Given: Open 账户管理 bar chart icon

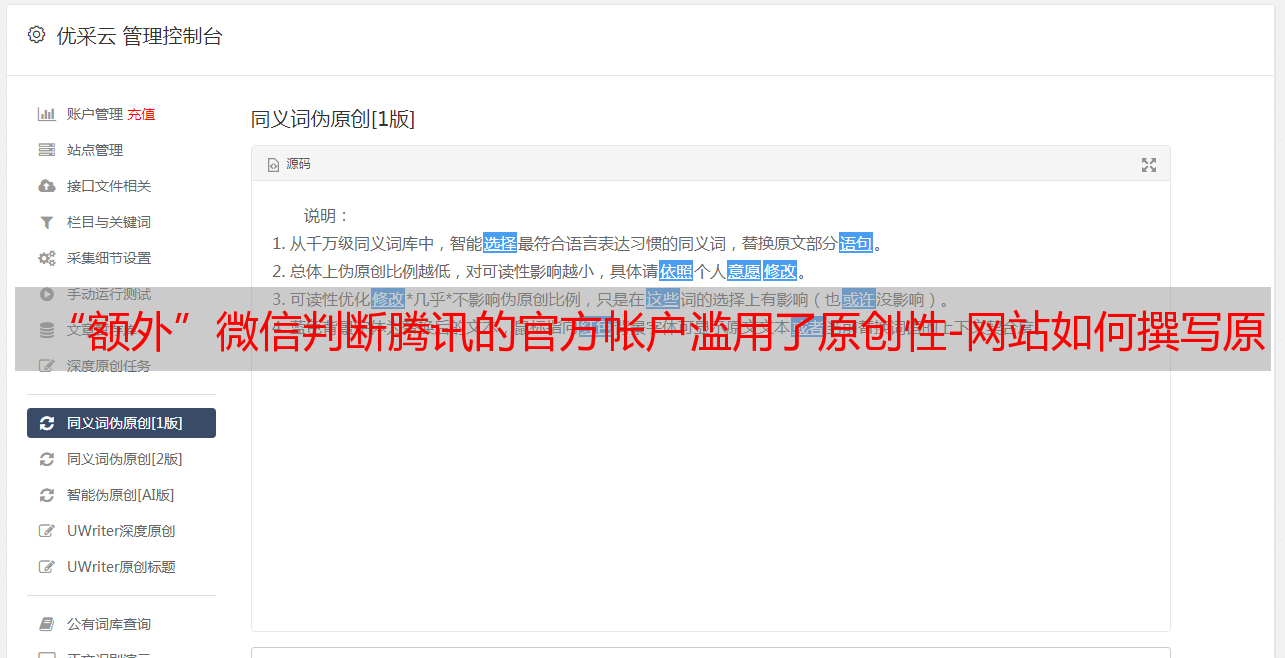Looking at the screenshot, I should [46, 114].
